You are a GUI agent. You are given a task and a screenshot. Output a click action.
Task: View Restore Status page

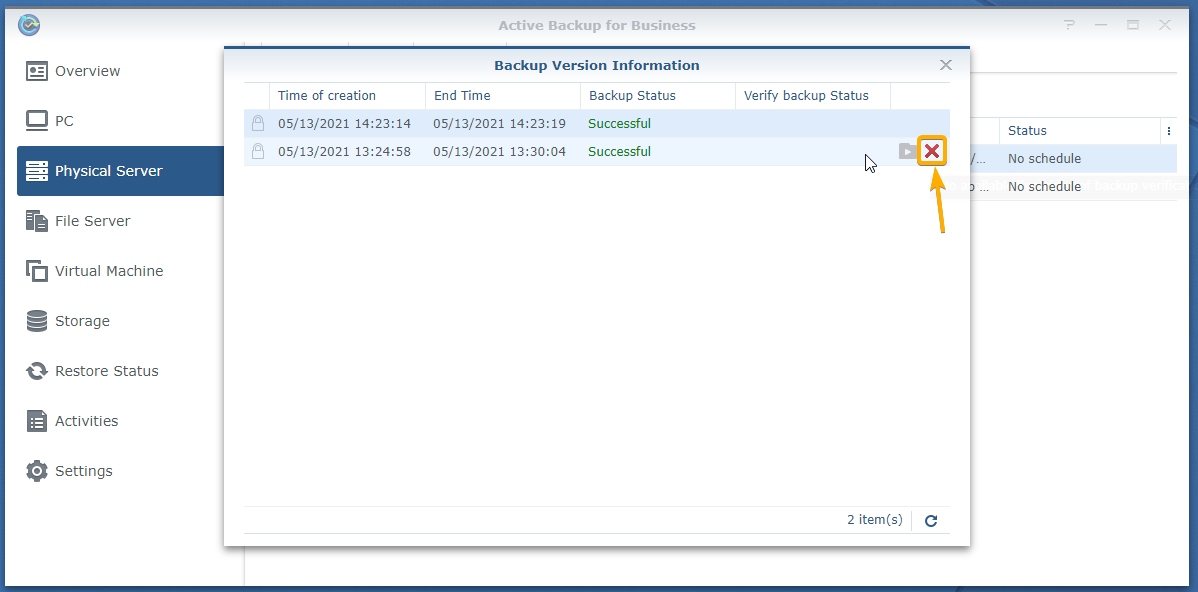106,371
